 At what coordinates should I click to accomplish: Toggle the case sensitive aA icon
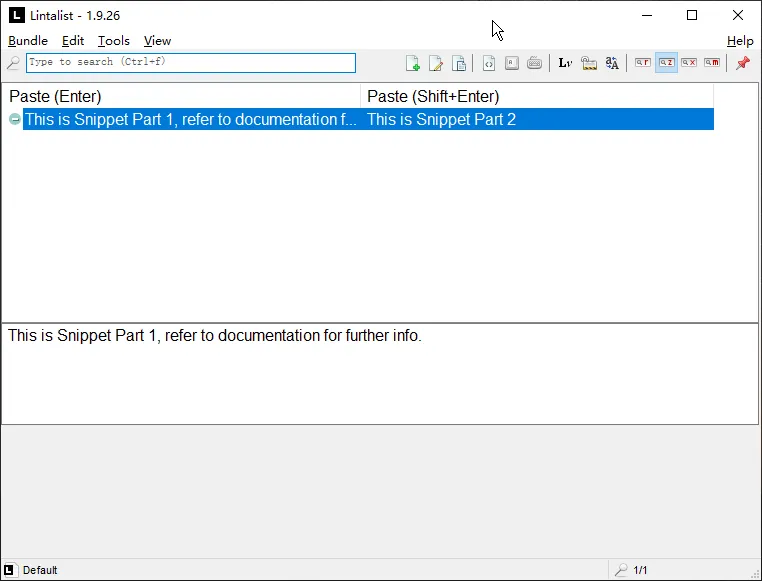point(612,63)
